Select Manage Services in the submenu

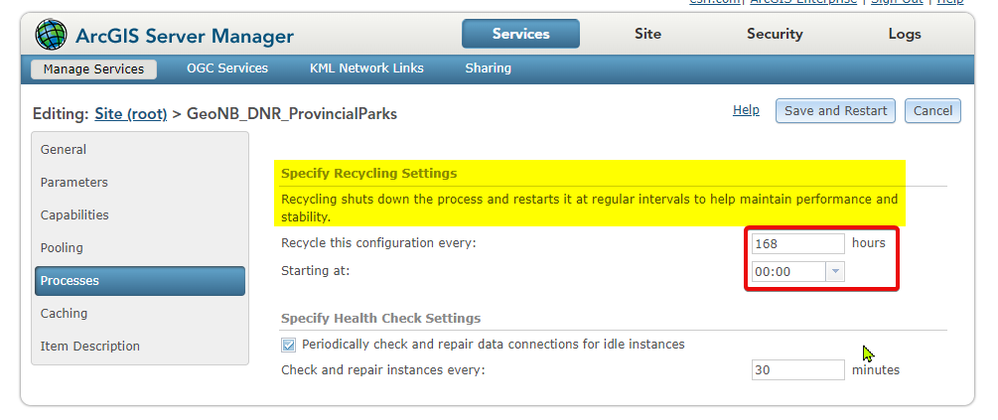point(93,69)
